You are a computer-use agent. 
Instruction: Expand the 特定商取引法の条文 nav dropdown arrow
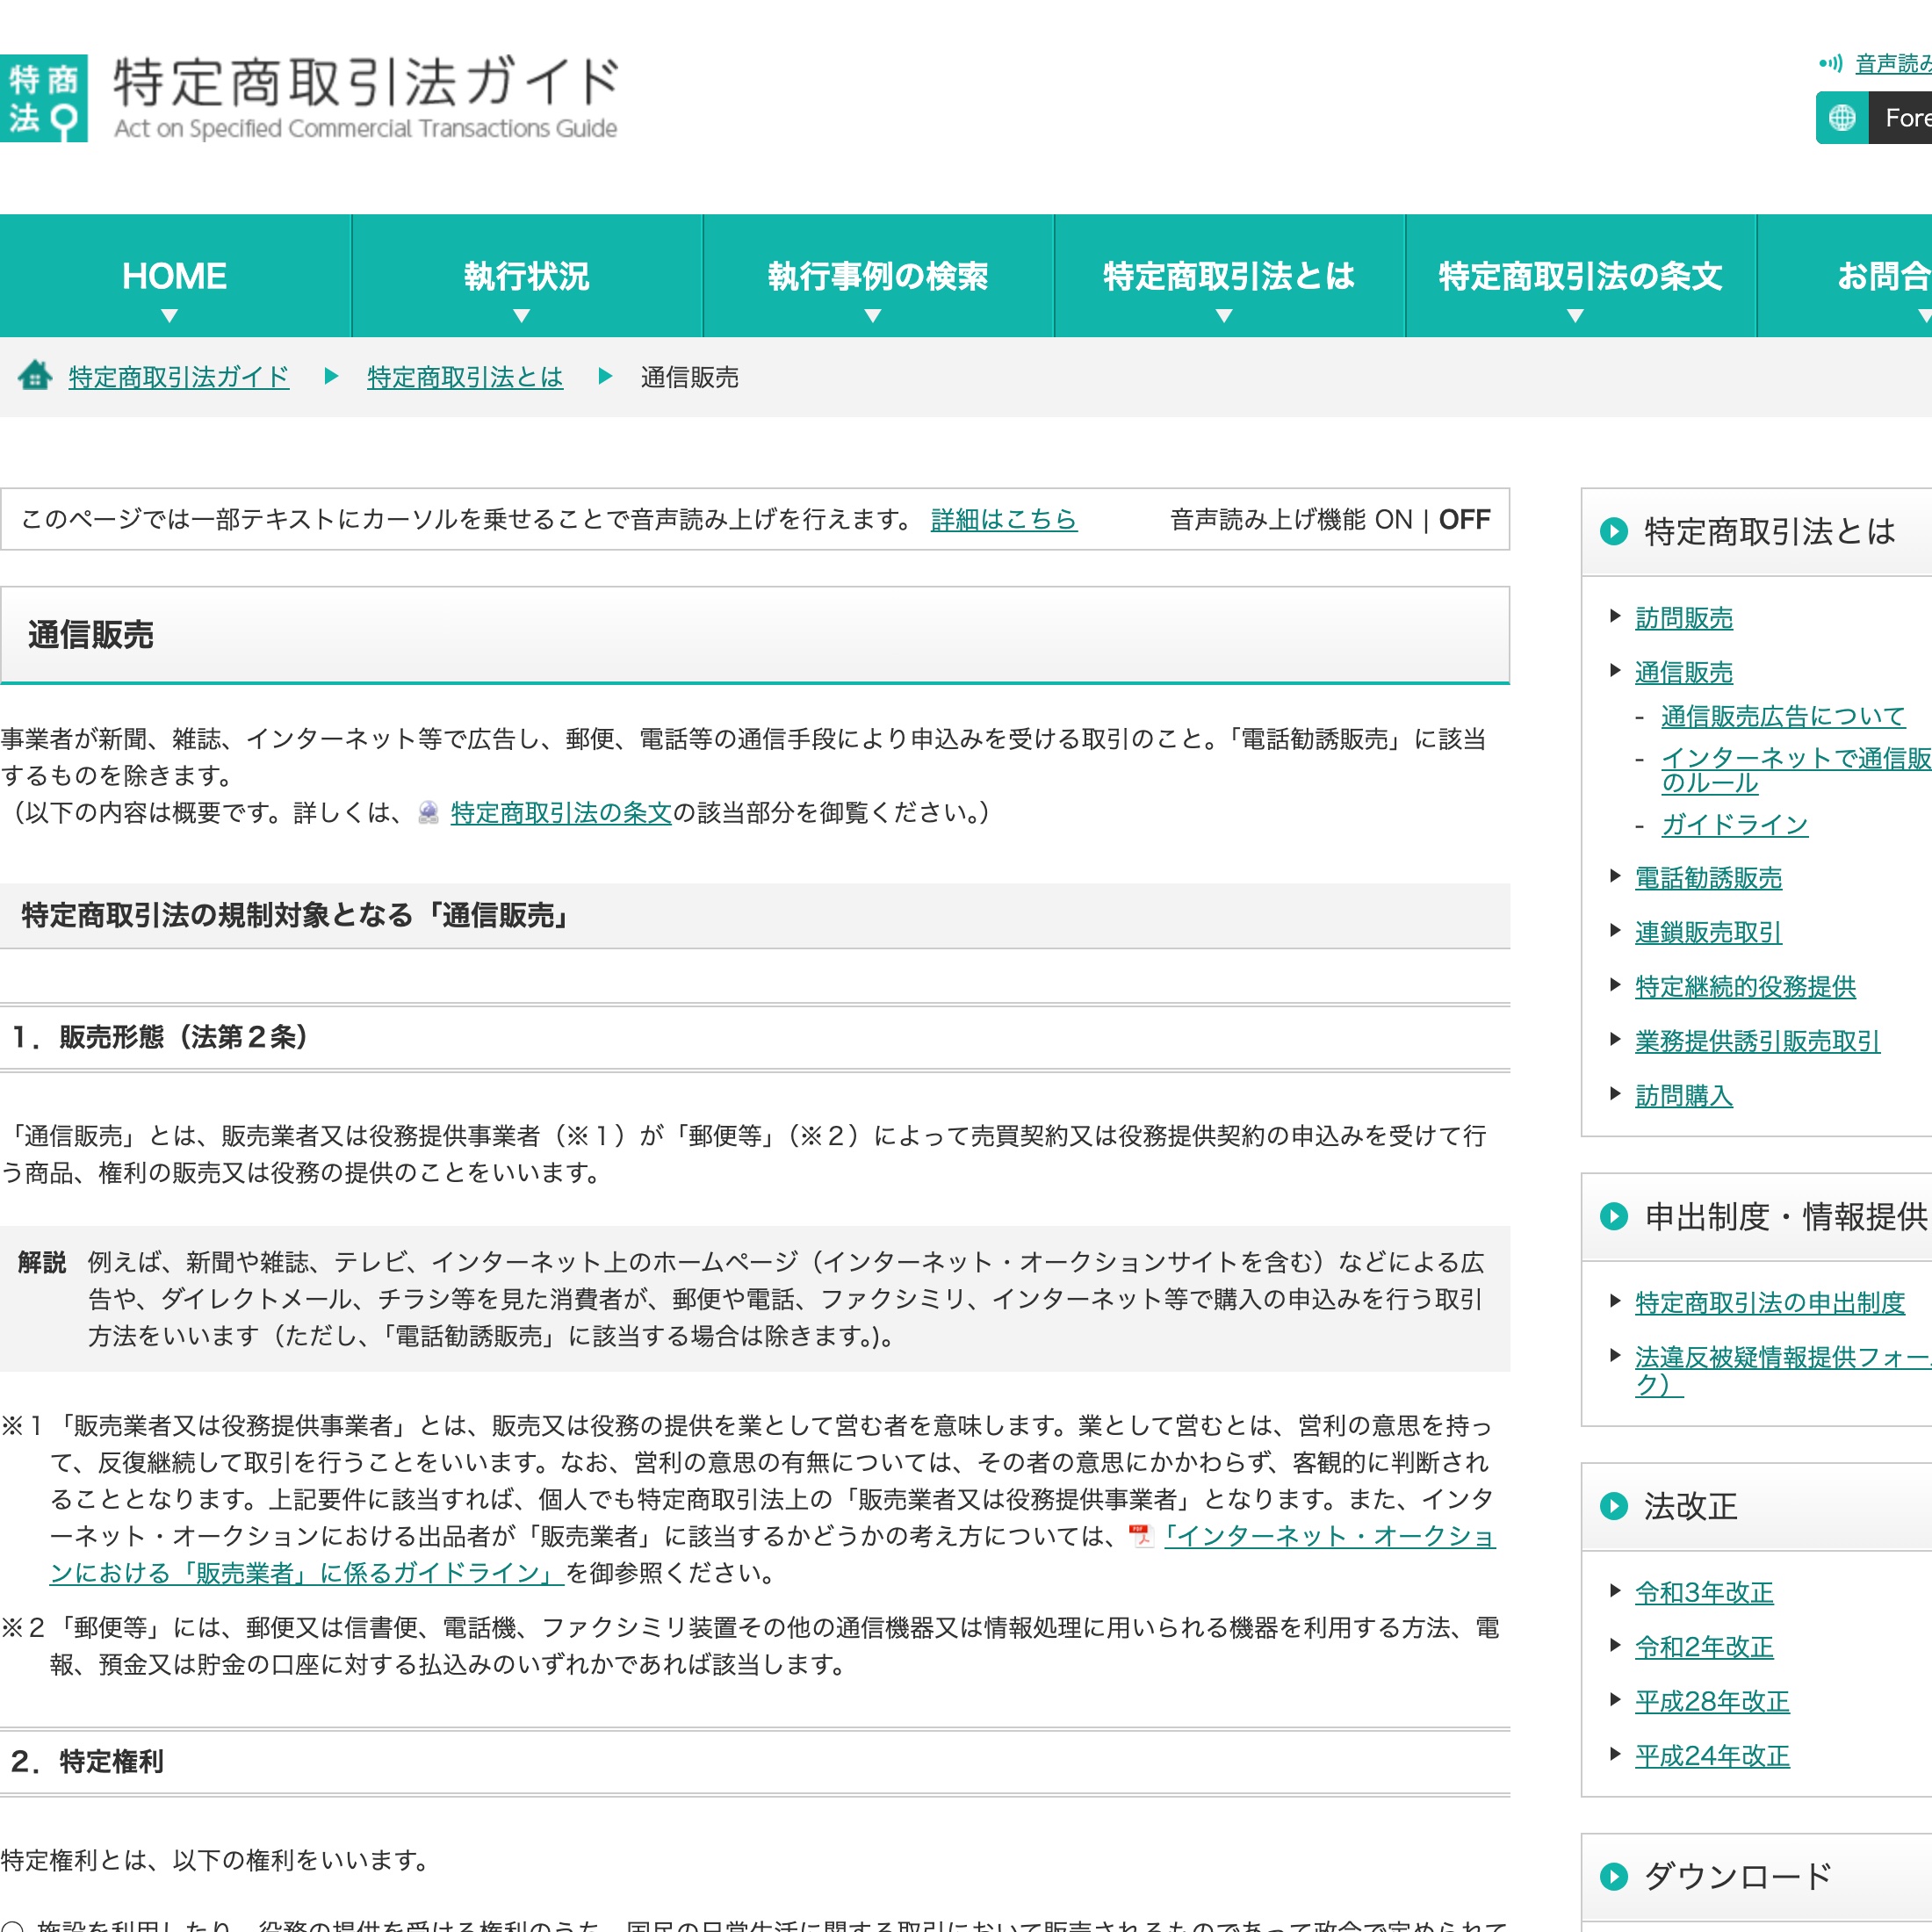1575,316
